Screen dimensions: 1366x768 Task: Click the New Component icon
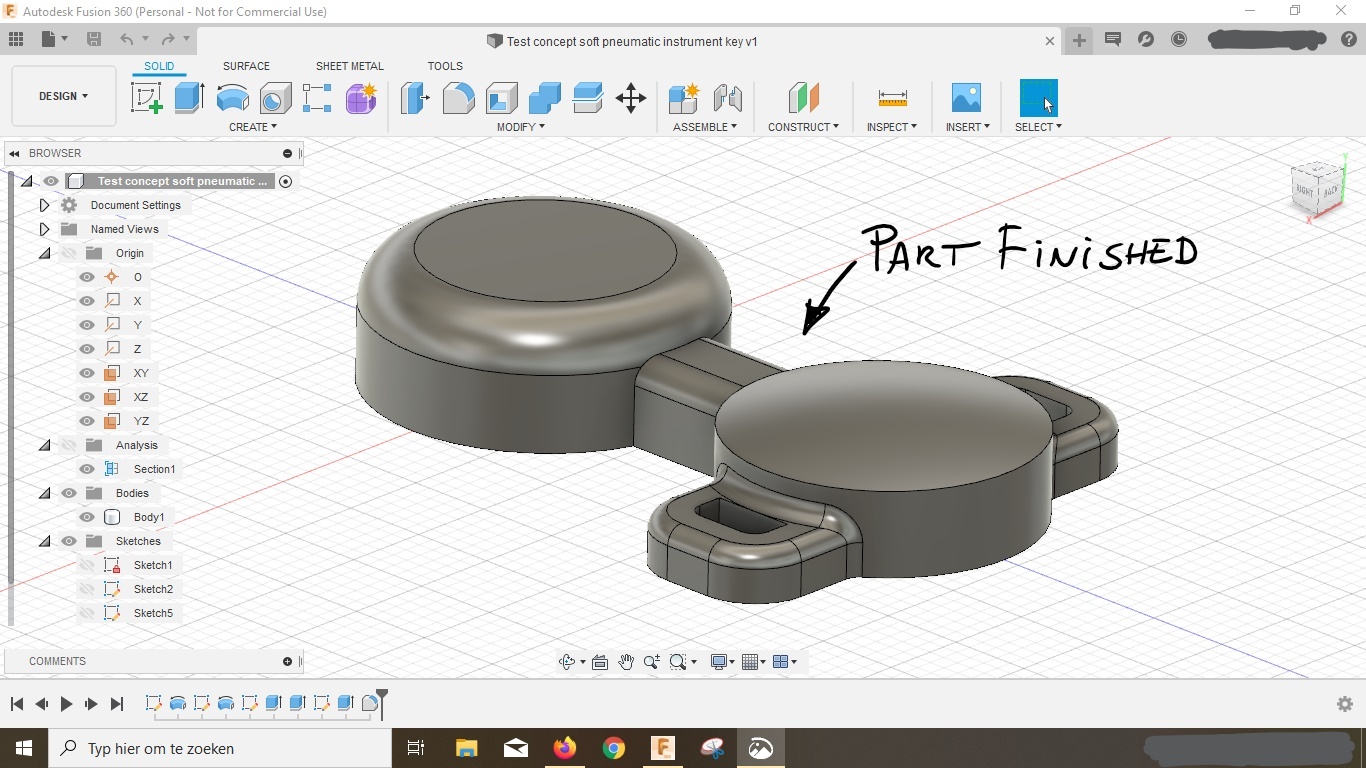pyautogui.click(x=684, y=98)
